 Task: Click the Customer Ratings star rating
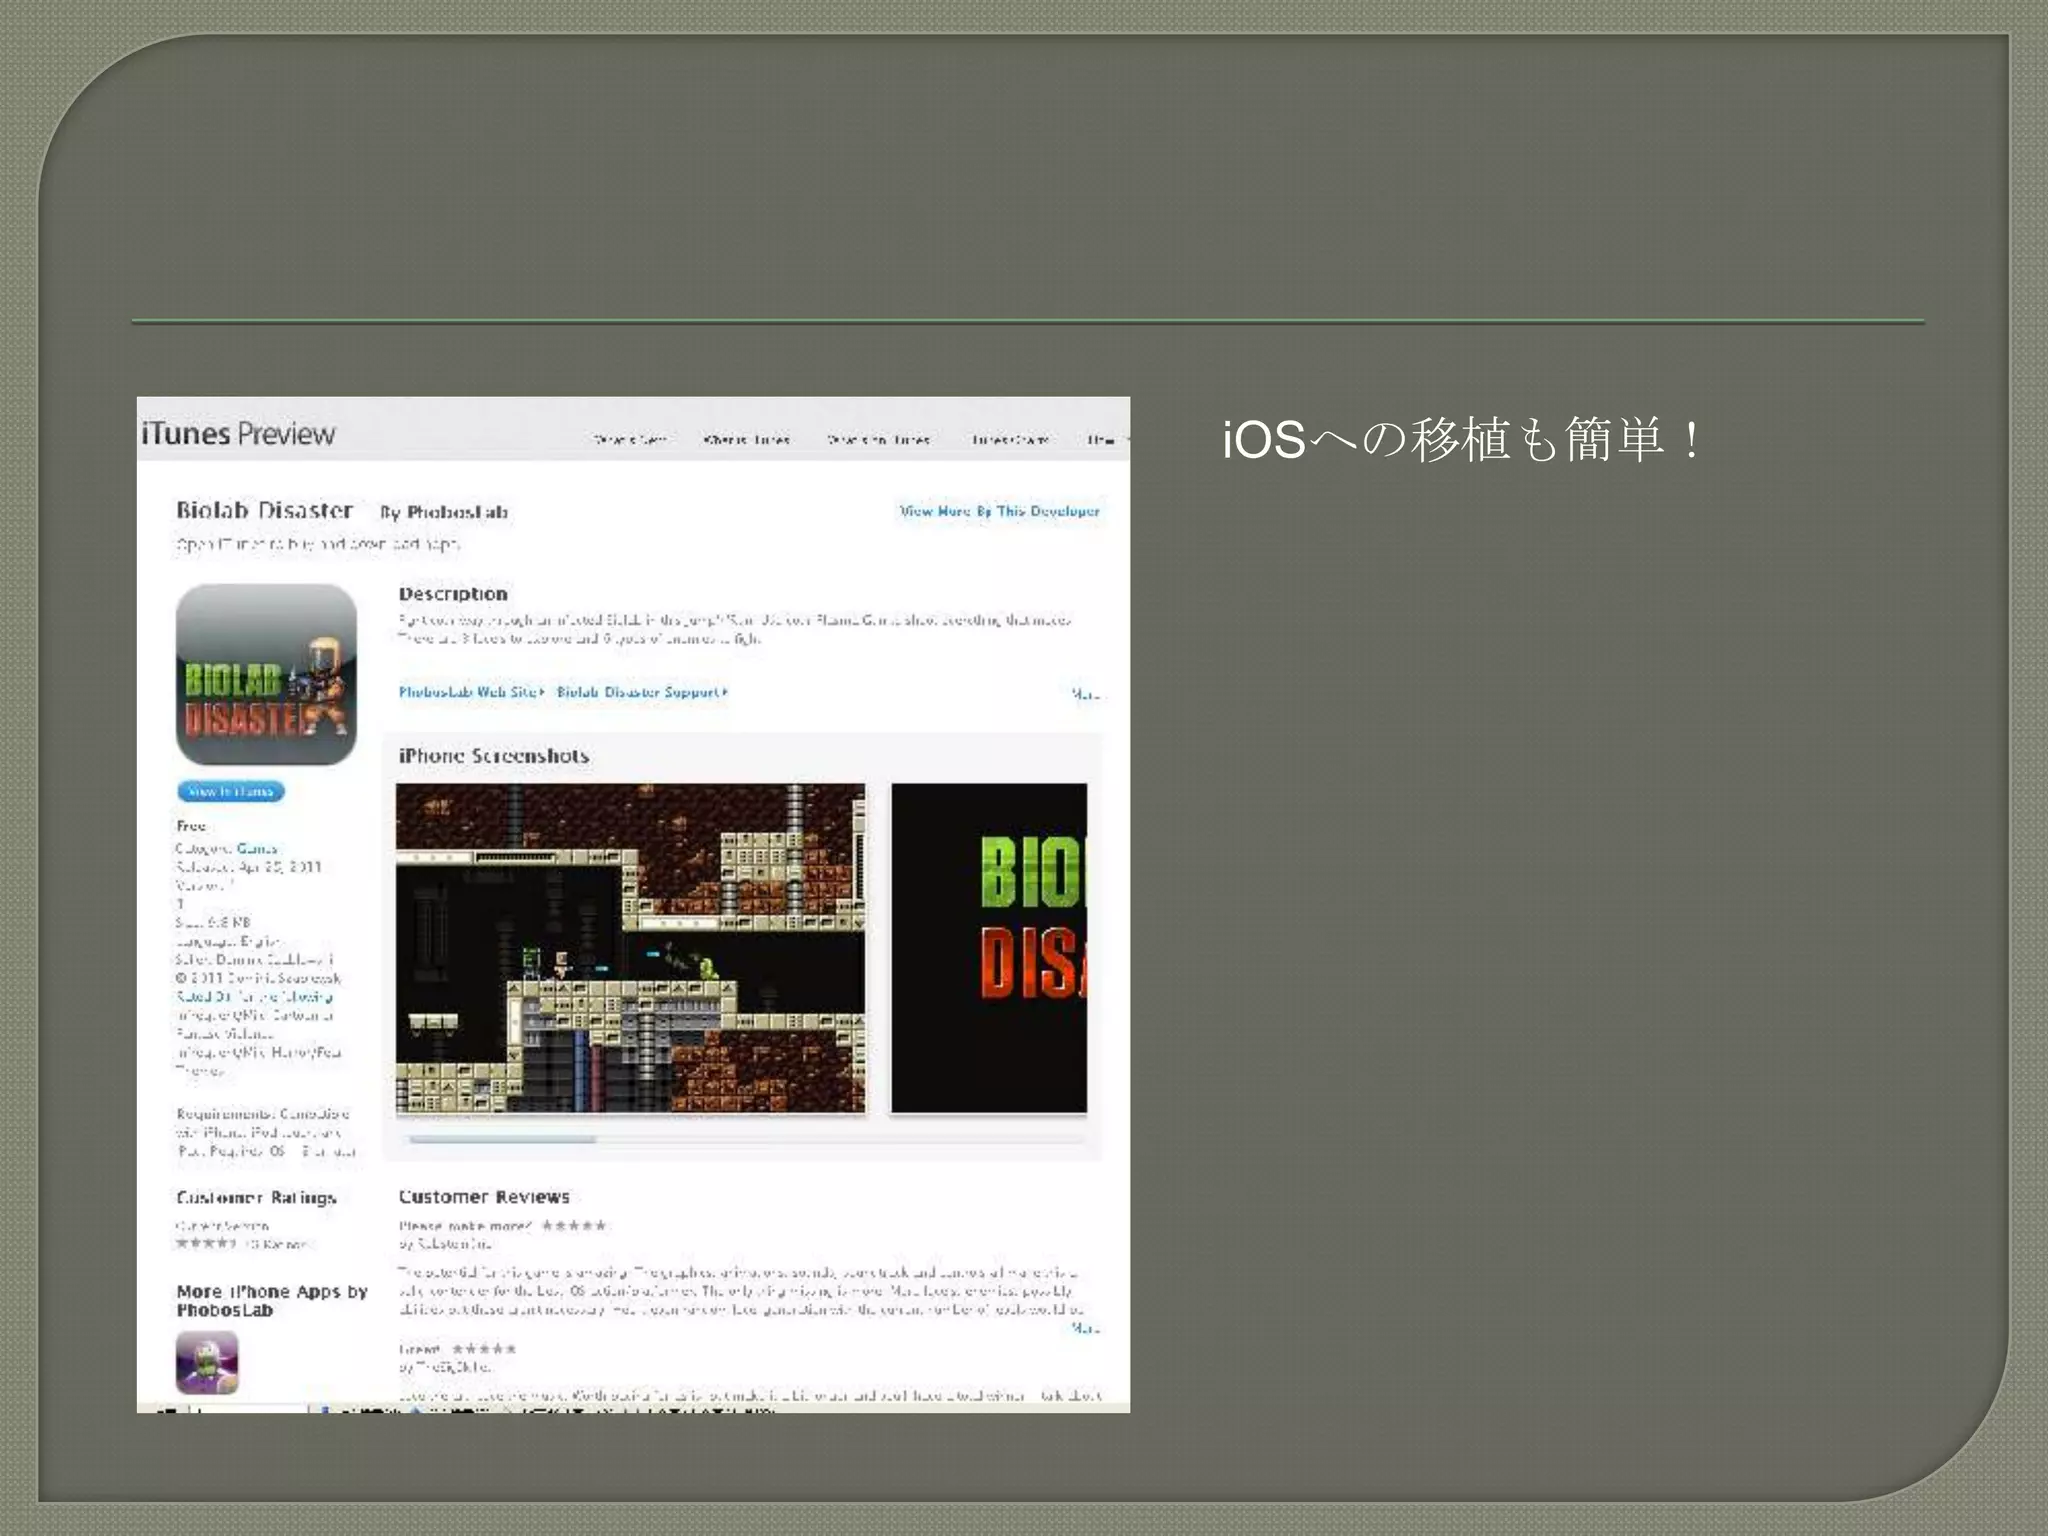(x=205, y=1244)
